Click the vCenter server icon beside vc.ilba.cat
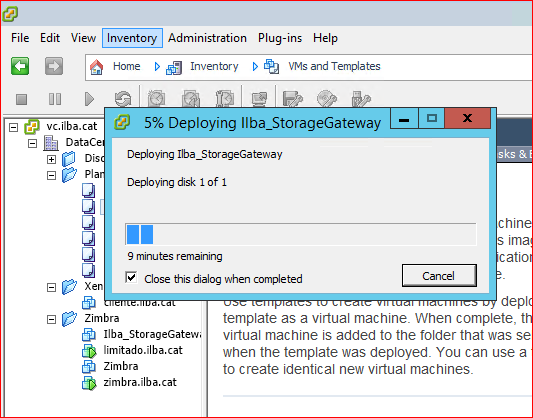This screenshot has width=533, height=418. pyautogui.click(x=32, y=127)
